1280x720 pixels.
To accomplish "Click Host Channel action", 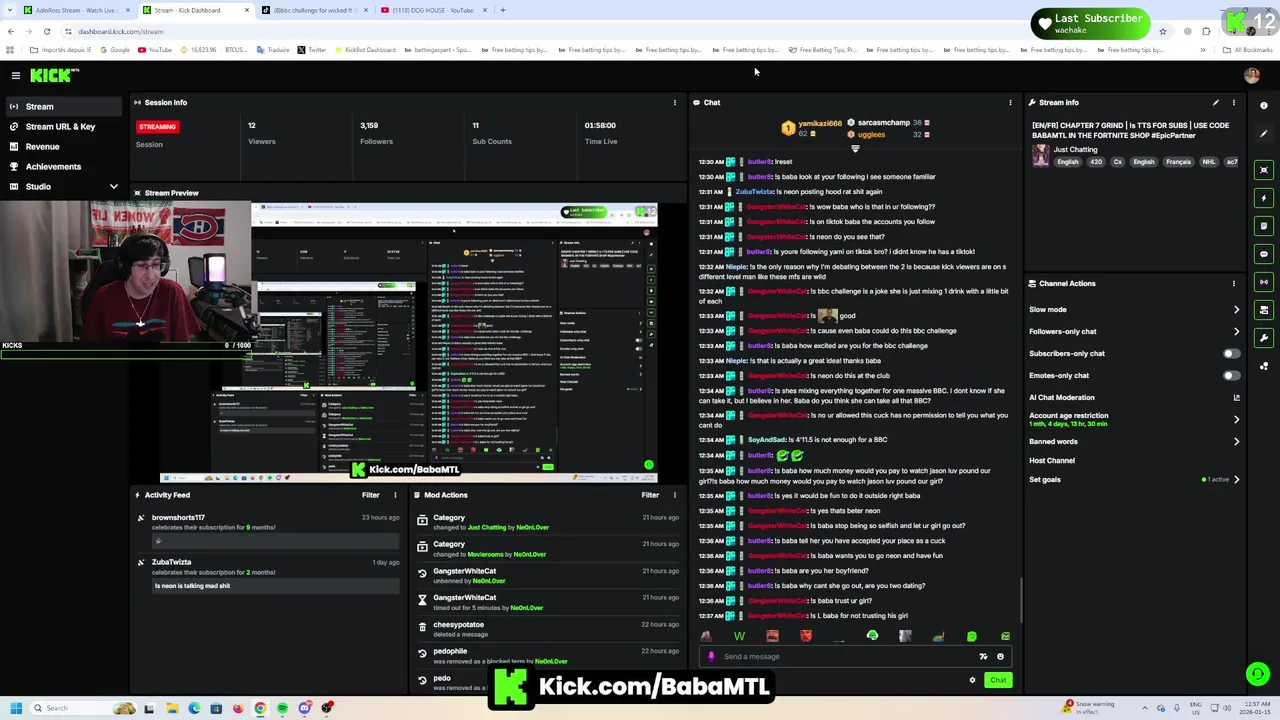I will point(1052,460).
